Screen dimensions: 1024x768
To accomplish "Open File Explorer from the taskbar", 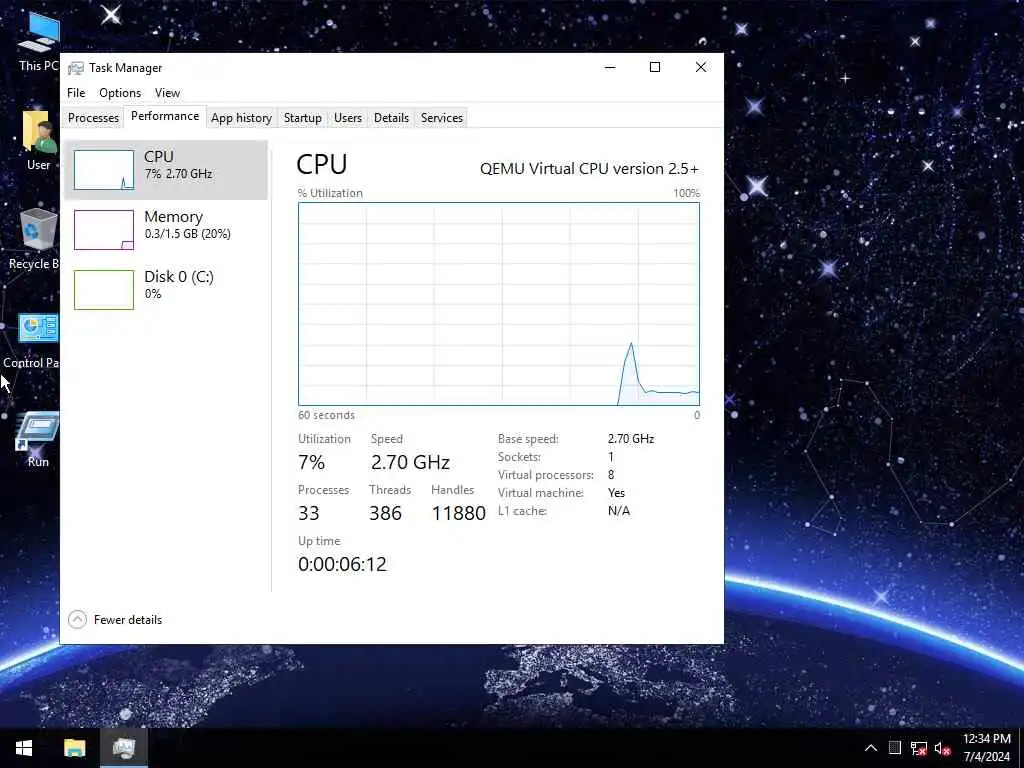I will (x=74, y=748).
